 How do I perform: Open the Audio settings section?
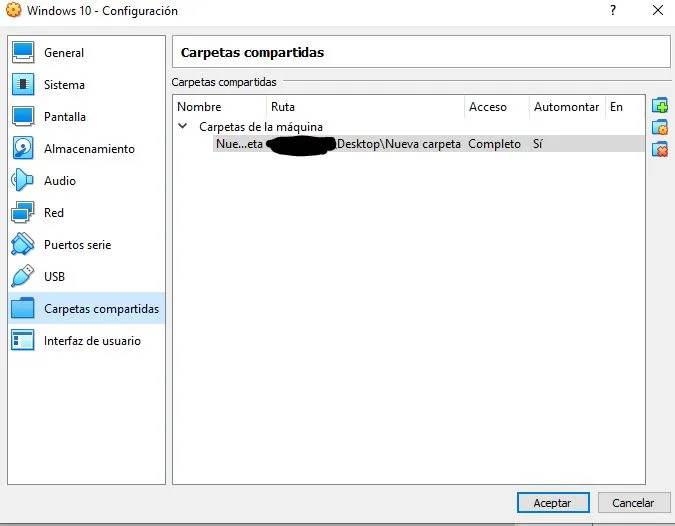tap(87, 180)
